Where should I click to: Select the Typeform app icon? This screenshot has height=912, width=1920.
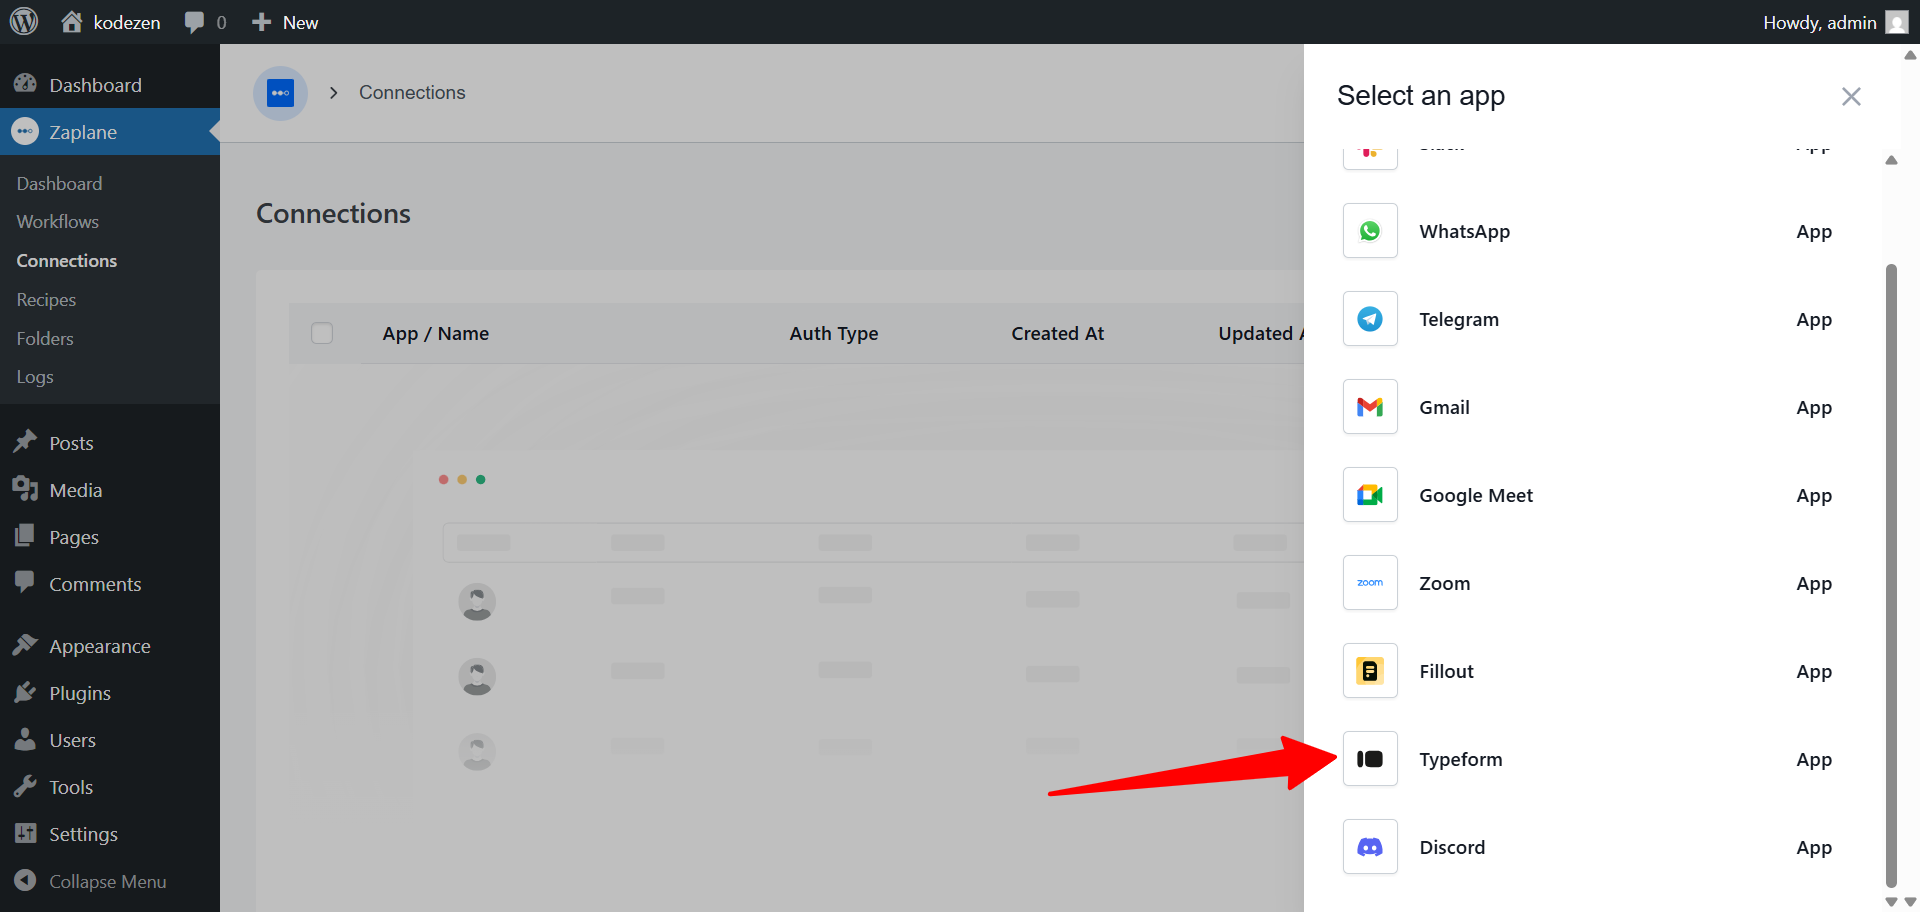pyautogui.click(x=1370, y=759)
